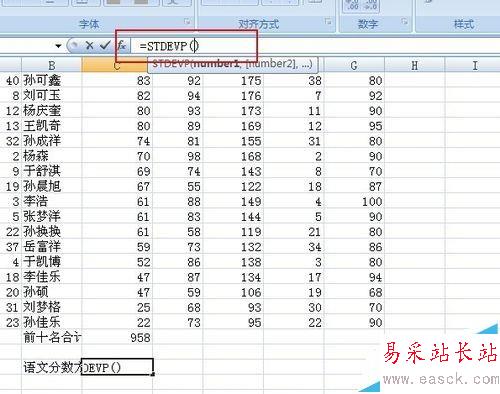Click the cell with value 176
500x394 pixels.
tap(233, 95)
